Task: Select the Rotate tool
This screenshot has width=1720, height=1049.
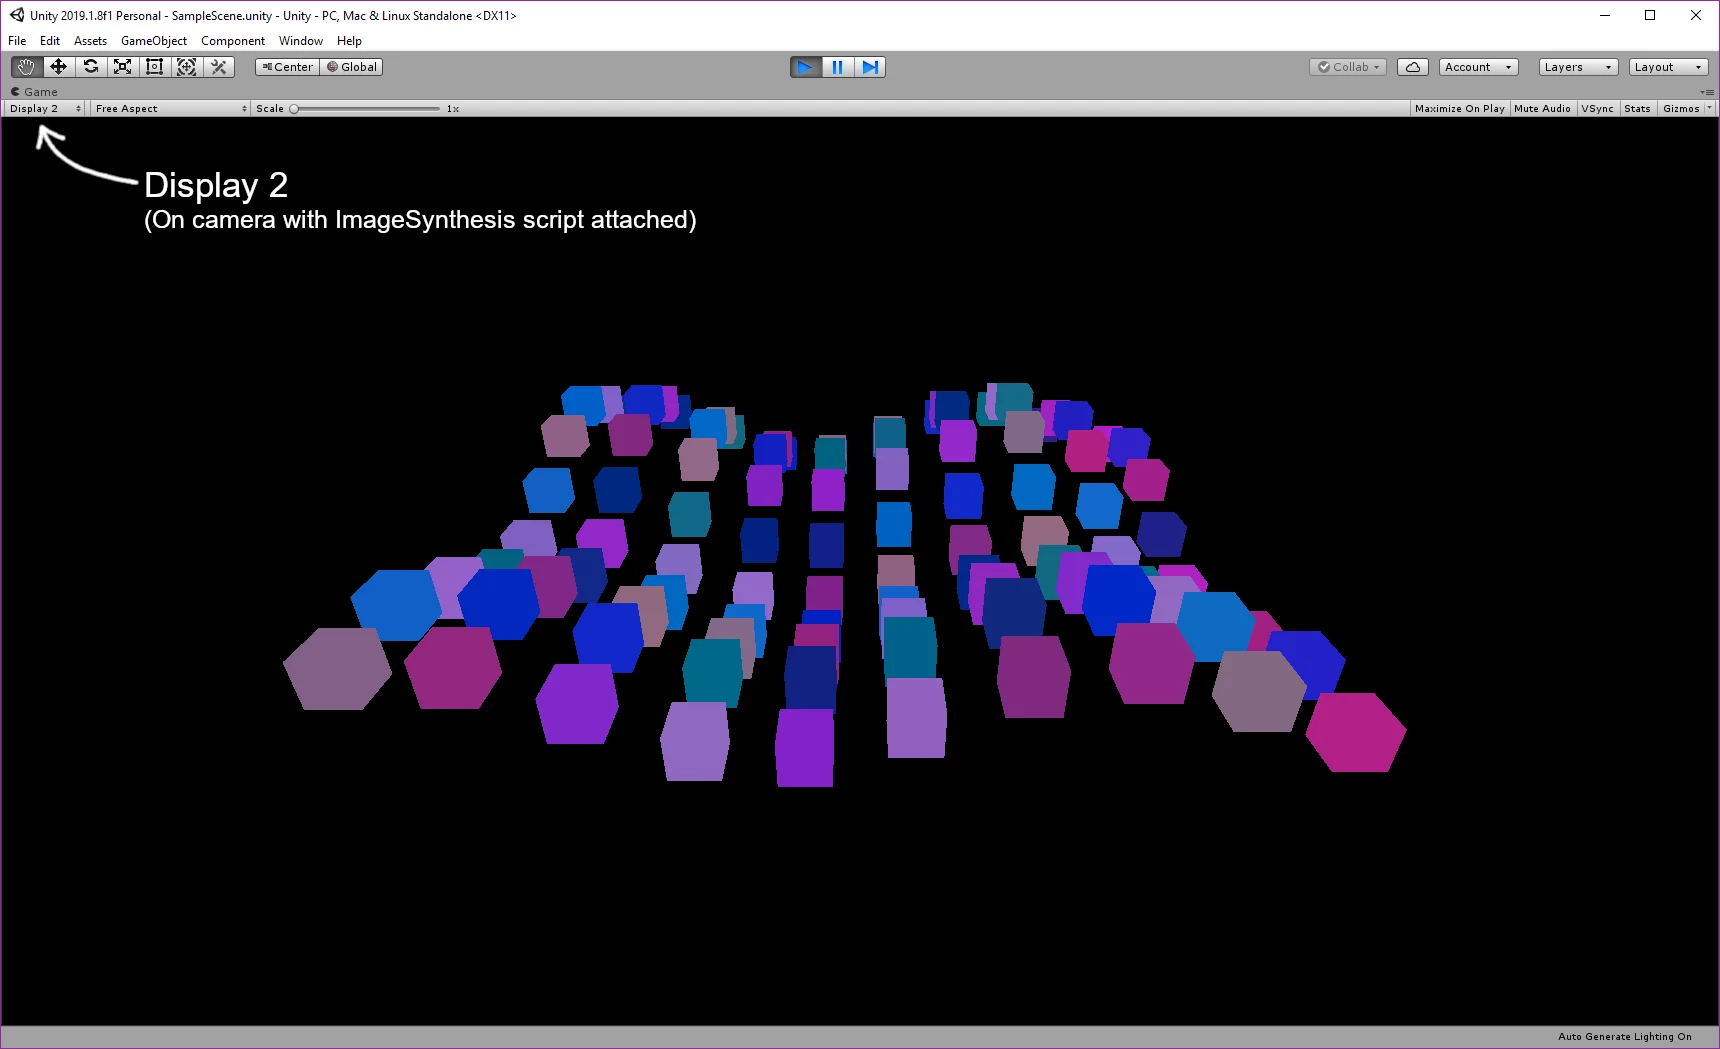Action: 90,67
